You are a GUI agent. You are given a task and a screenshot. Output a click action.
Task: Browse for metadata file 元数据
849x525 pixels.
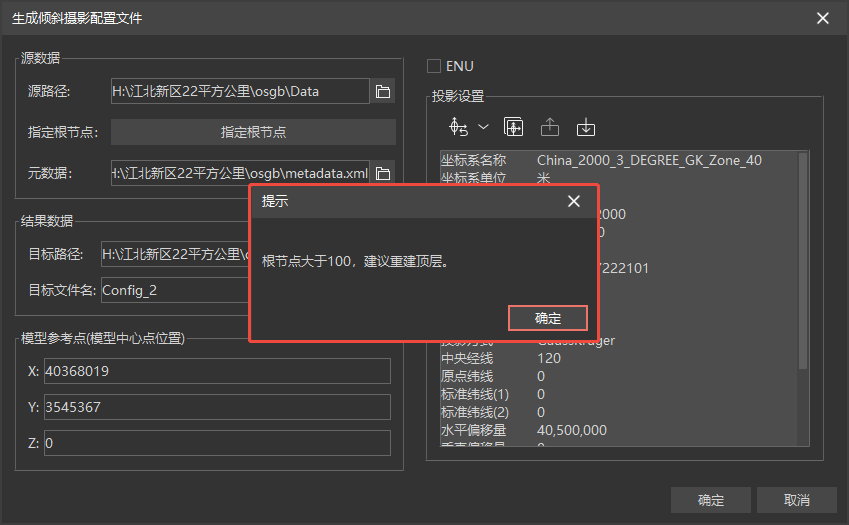[383, 172]
